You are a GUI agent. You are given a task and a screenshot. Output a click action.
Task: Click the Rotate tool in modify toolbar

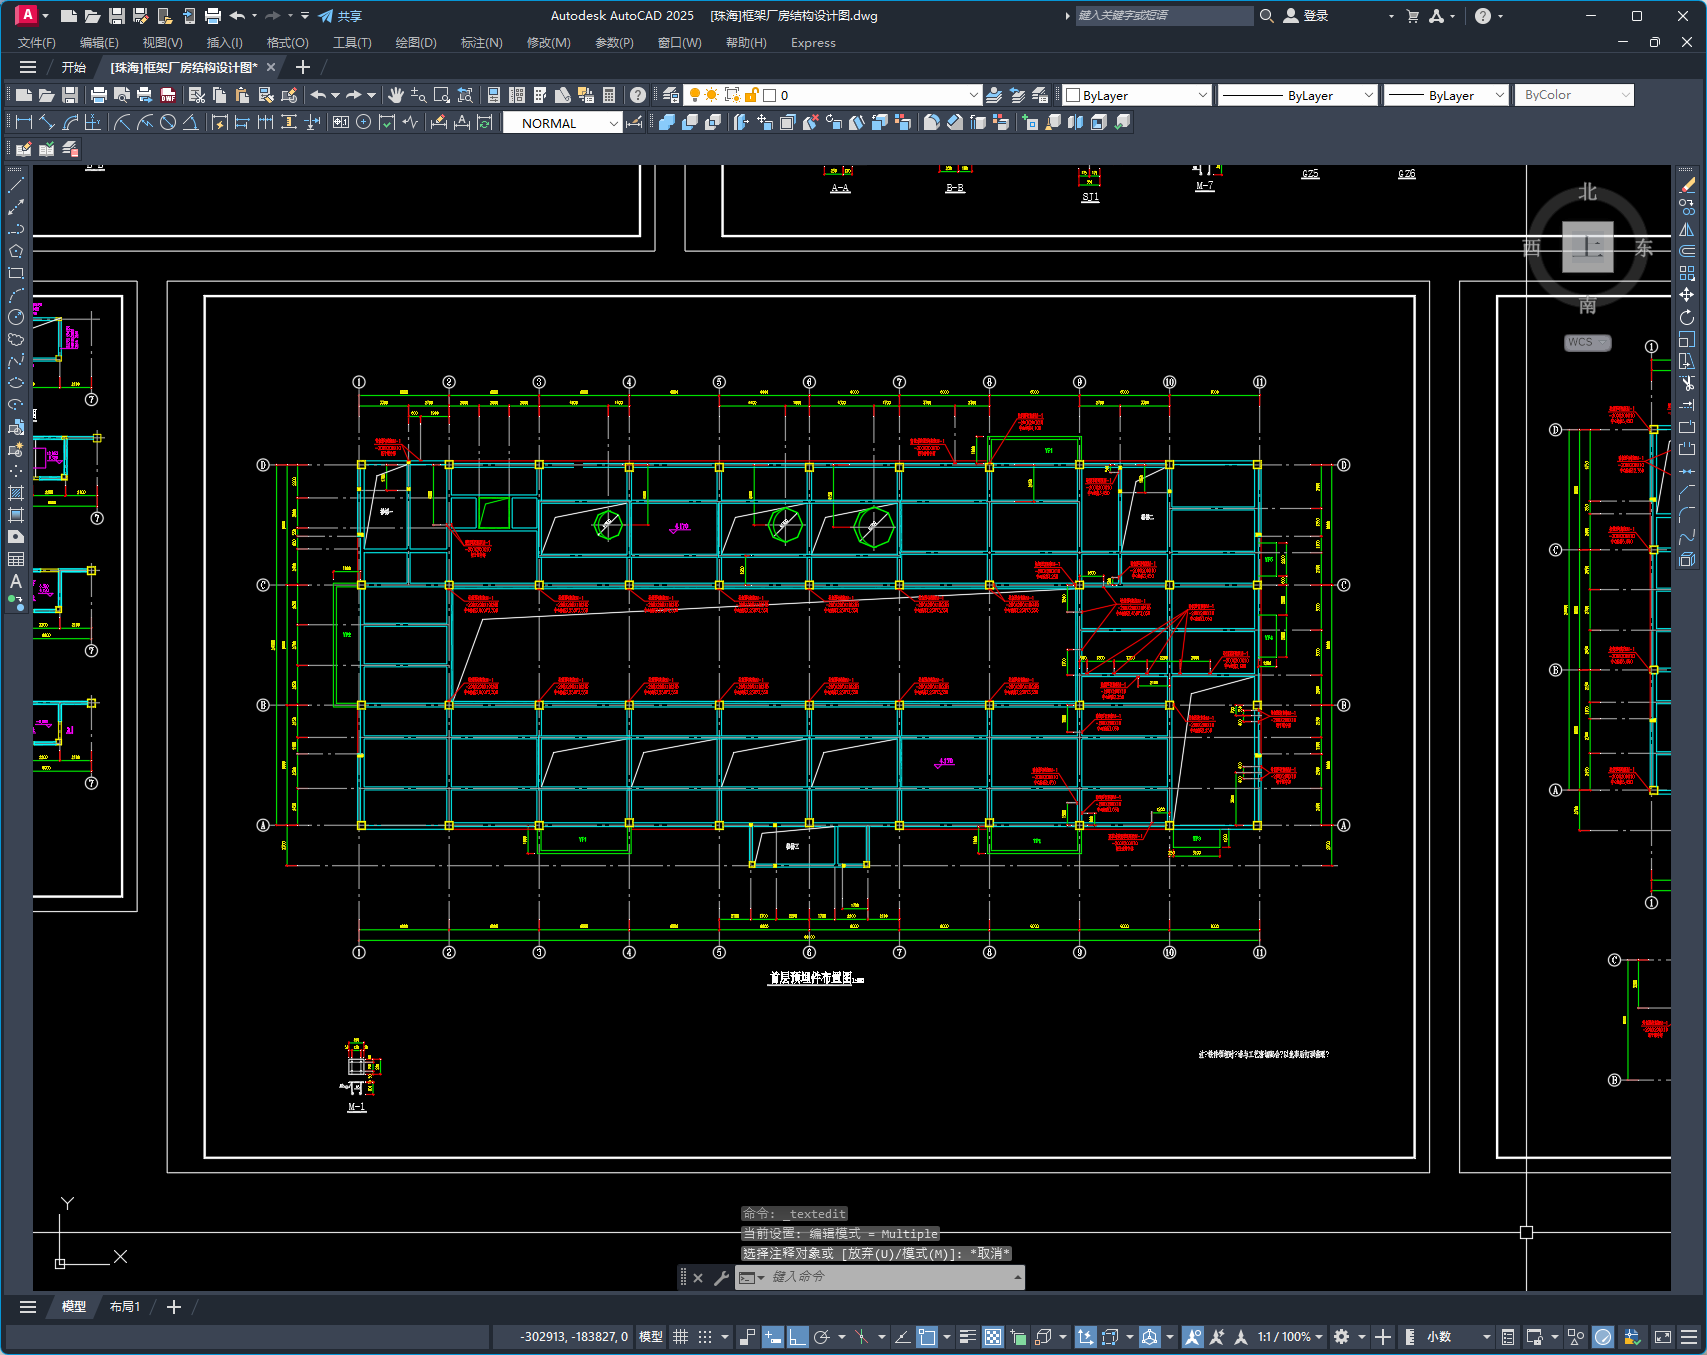[1688, 317]
